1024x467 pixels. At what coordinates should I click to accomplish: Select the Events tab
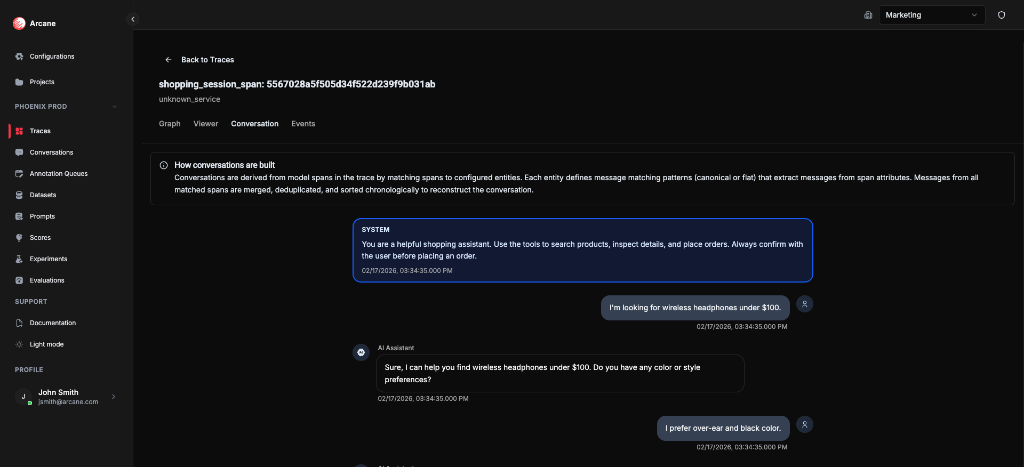coord(303,124)
